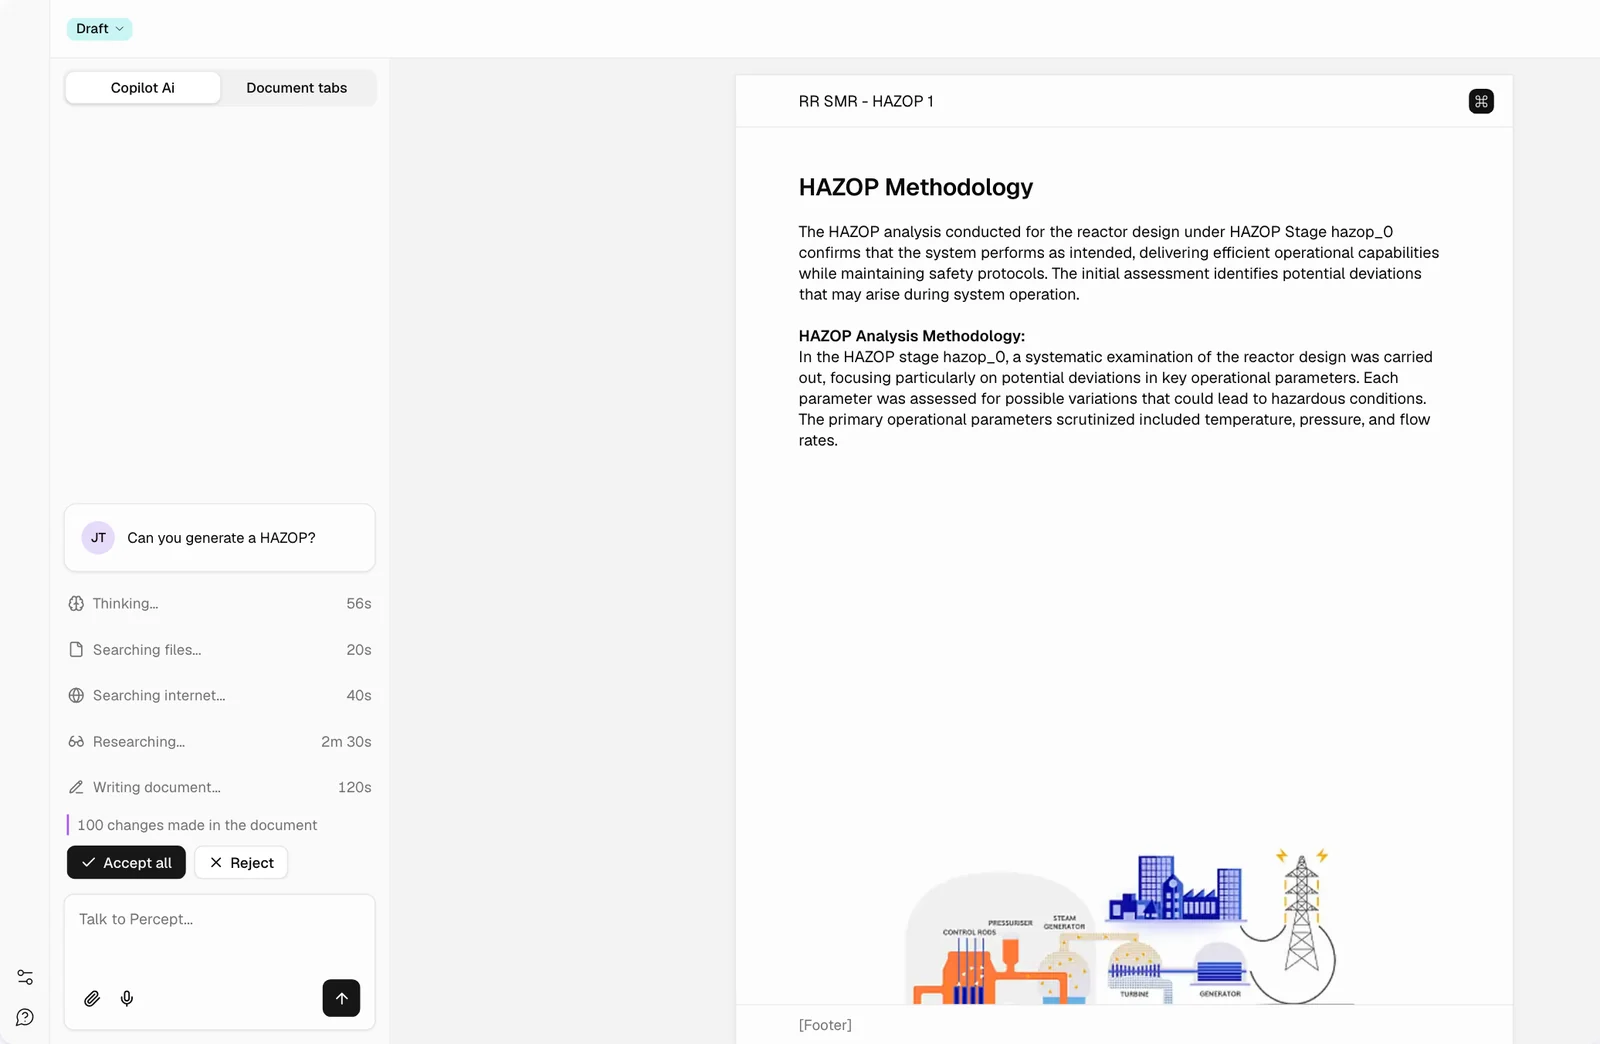Screen dimensions: 1600x1044
Task: Switch to the Copilot Ai tab
Action: tap(143, 88)
